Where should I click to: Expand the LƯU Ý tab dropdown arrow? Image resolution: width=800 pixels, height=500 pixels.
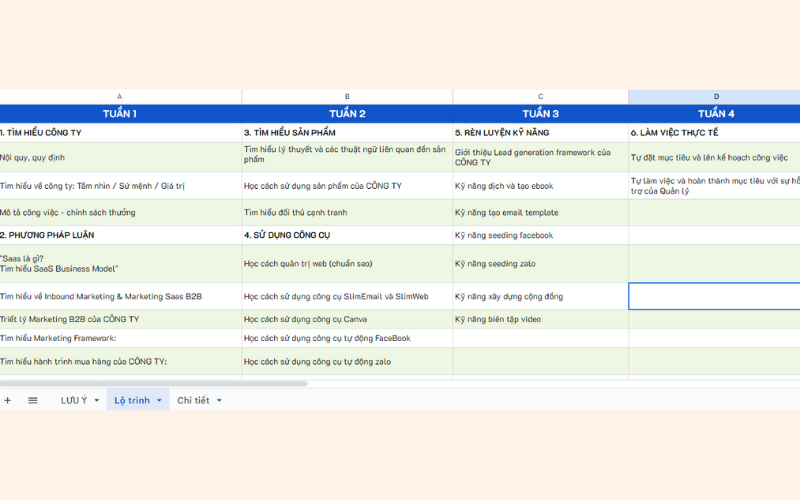click(97, 400)
